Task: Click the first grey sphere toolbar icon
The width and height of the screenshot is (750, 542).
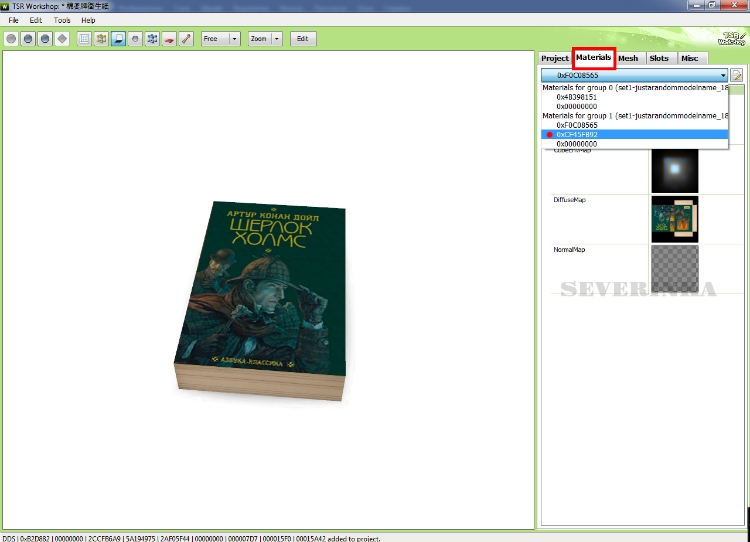Action: 11,39
